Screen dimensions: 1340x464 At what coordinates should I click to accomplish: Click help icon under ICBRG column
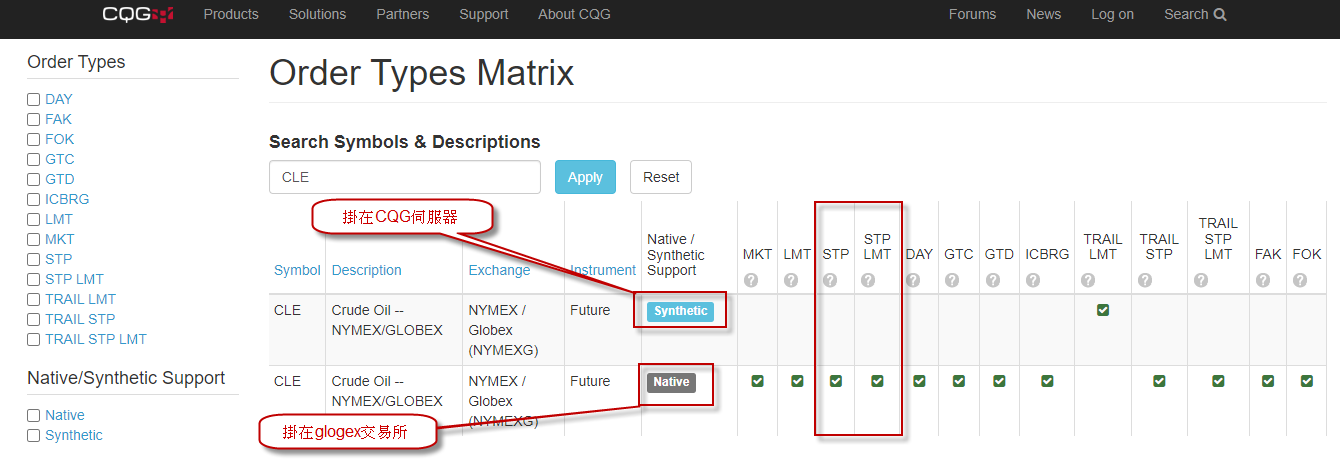(1033, 281)
